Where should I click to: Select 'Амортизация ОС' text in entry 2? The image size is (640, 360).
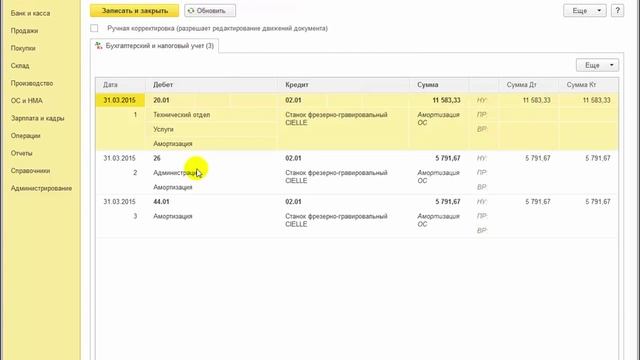click(438, 177)
